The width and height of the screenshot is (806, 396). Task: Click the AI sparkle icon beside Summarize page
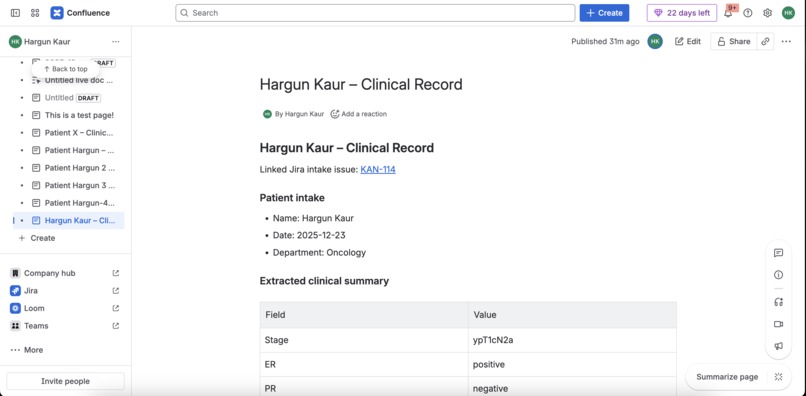[778, 377]
